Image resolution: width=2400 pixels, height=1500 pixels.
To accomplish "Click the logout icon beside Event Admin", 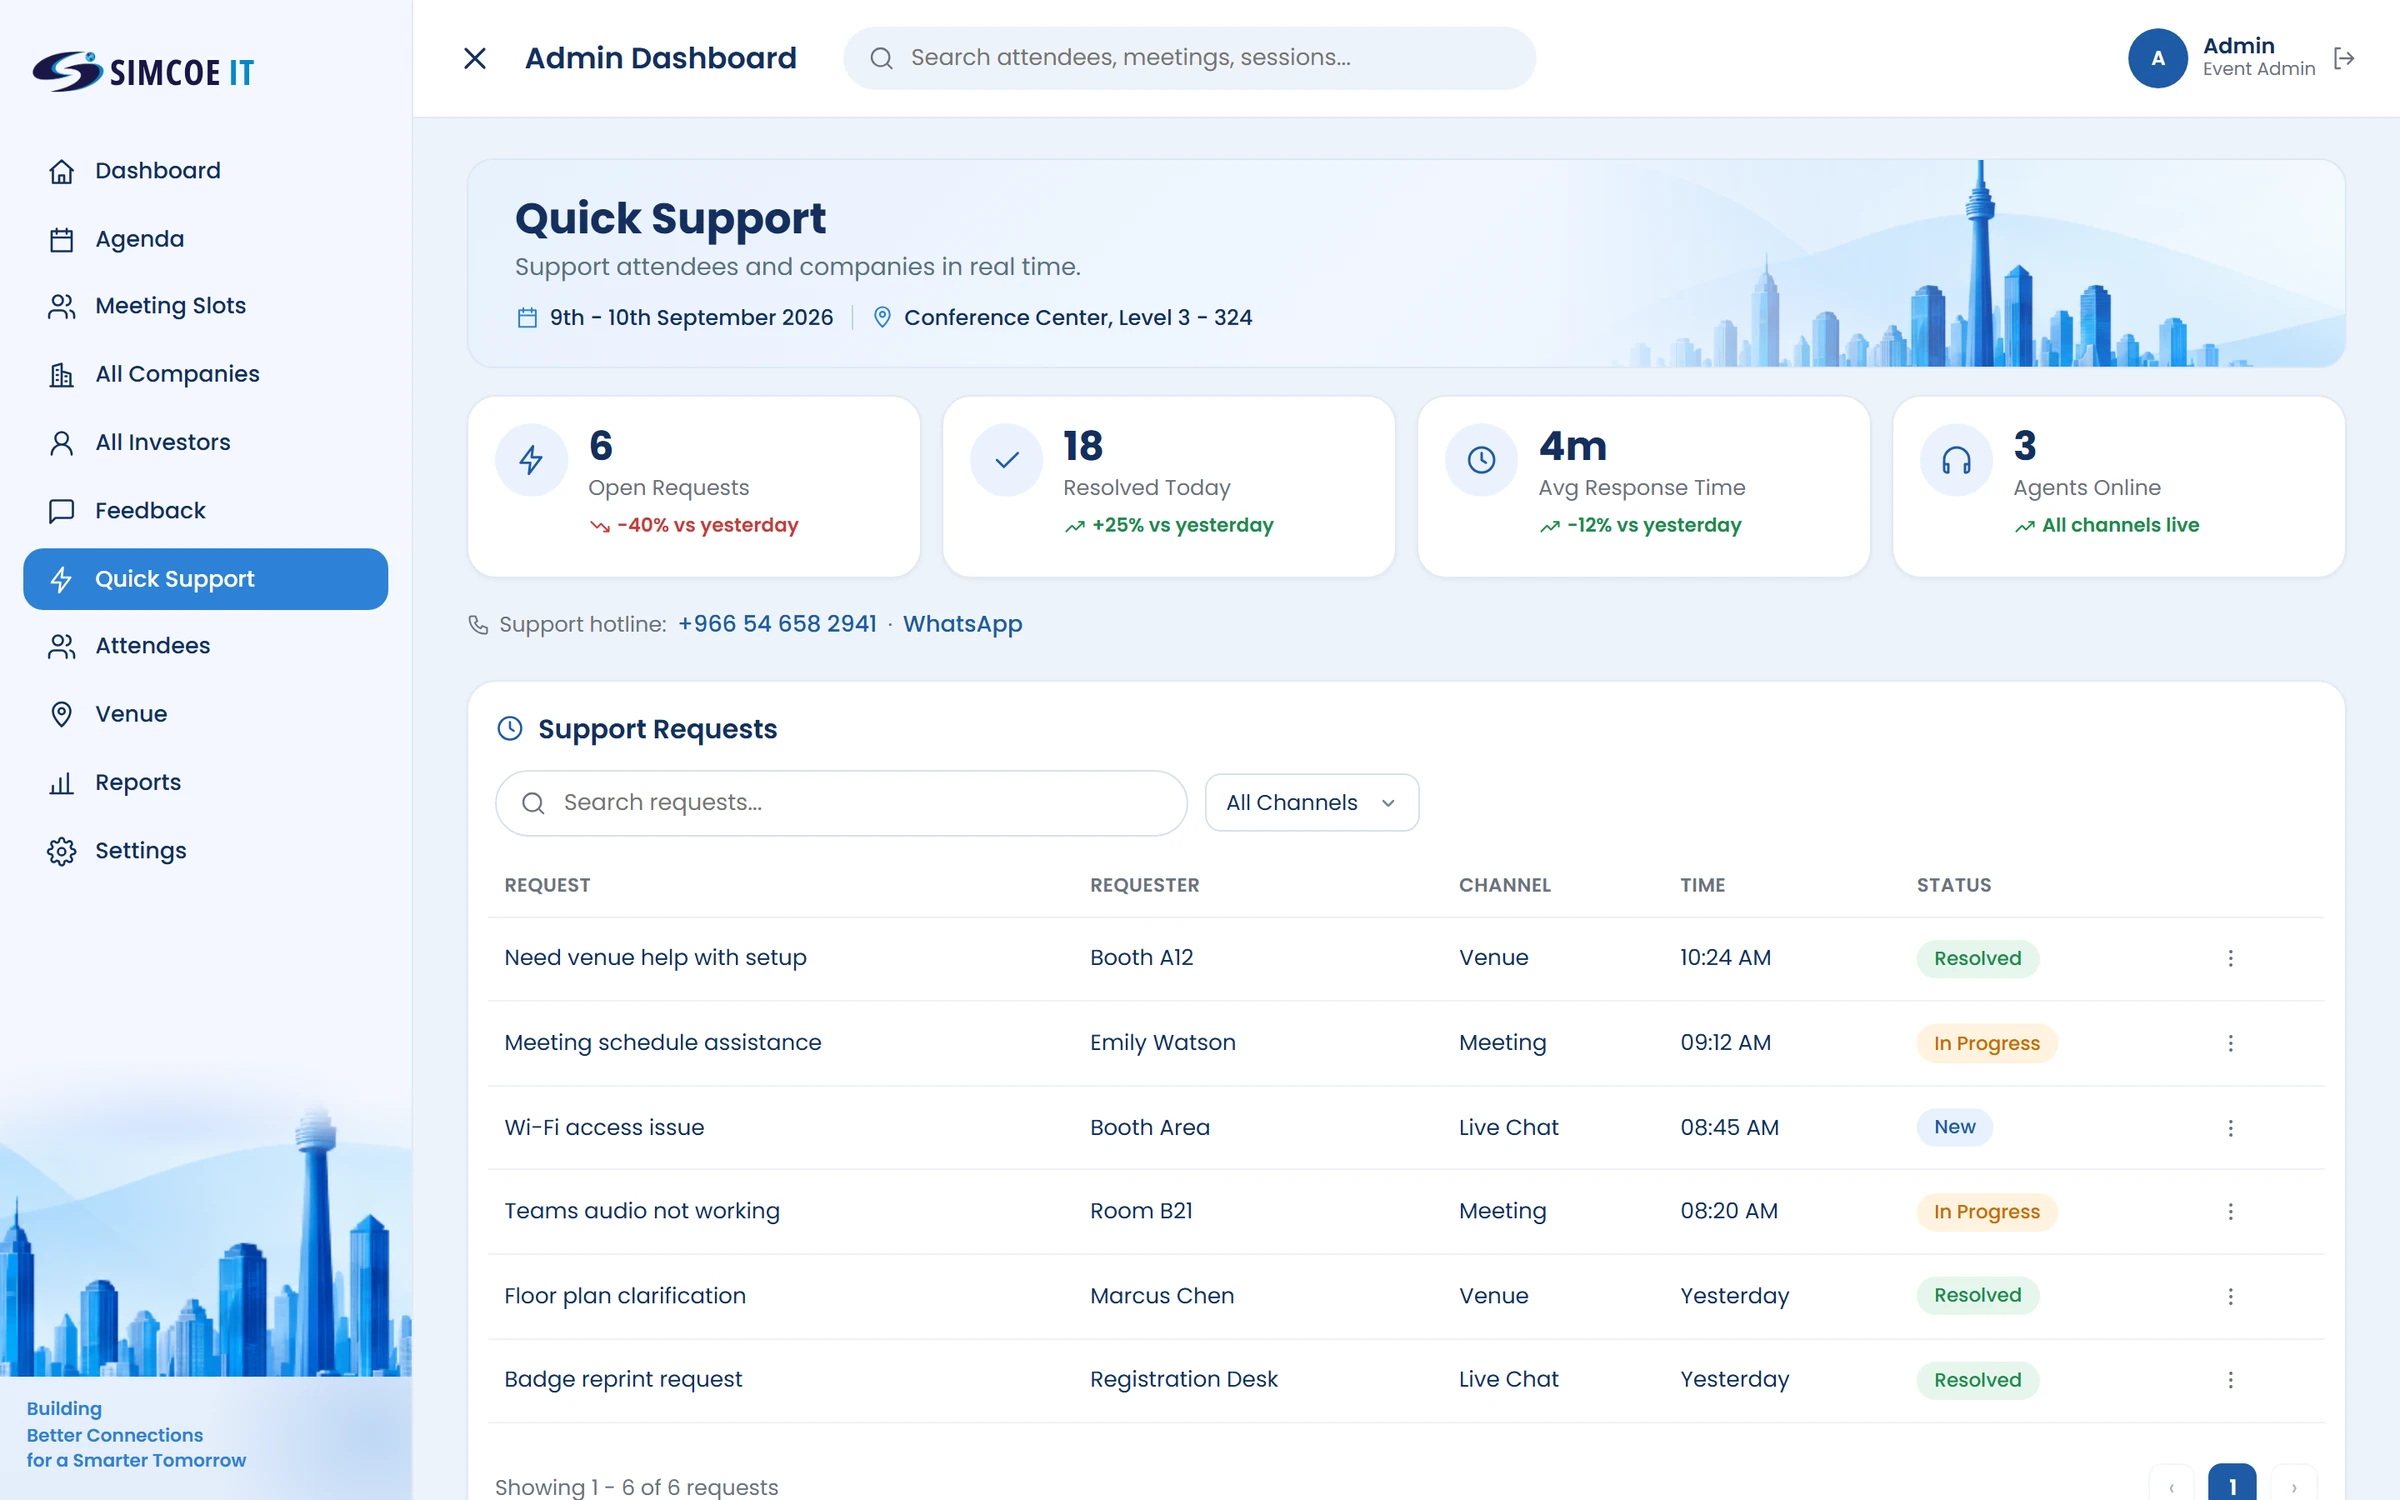I will click(x=2344, y=59).
